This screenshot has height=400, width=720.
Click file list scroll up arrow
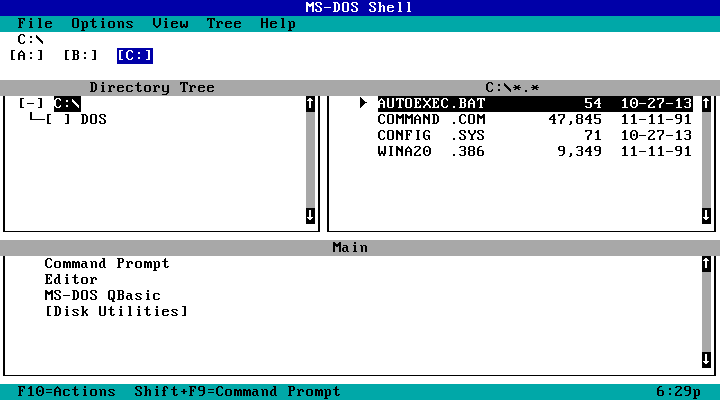tap(706, 103)
